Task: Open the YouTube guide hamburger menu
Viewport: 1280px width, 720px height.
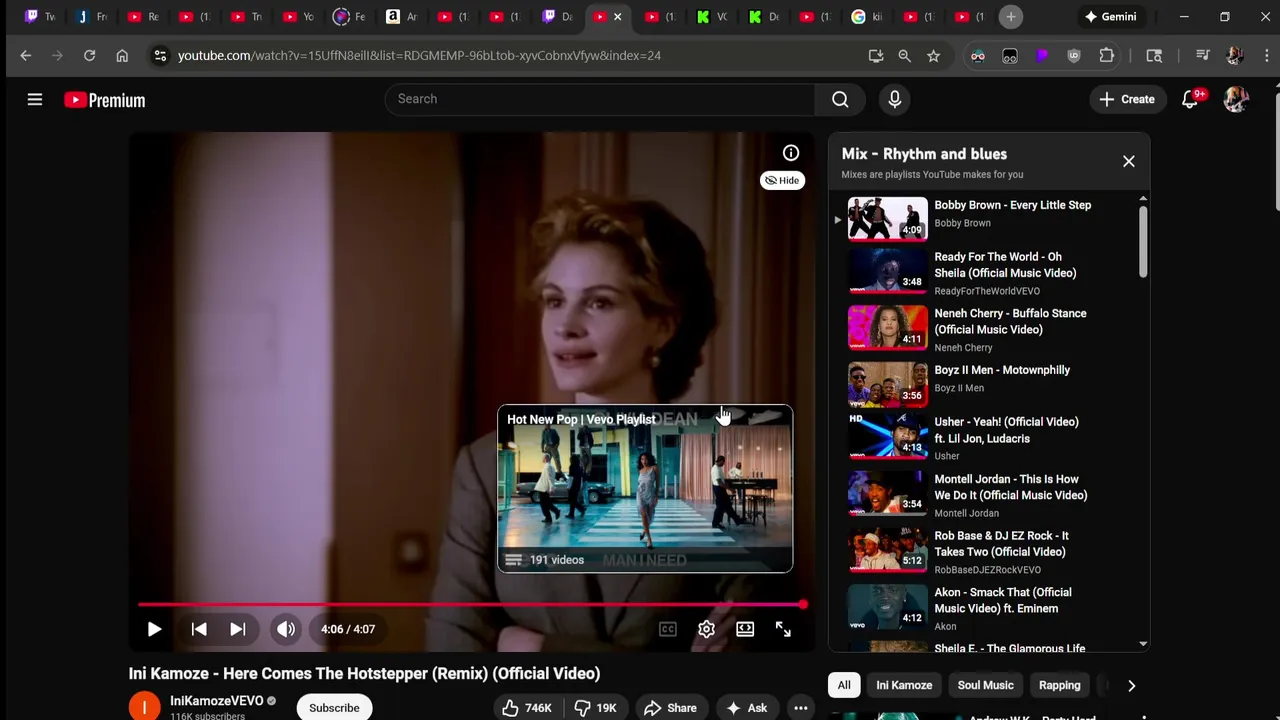Action: coord(35,99)
